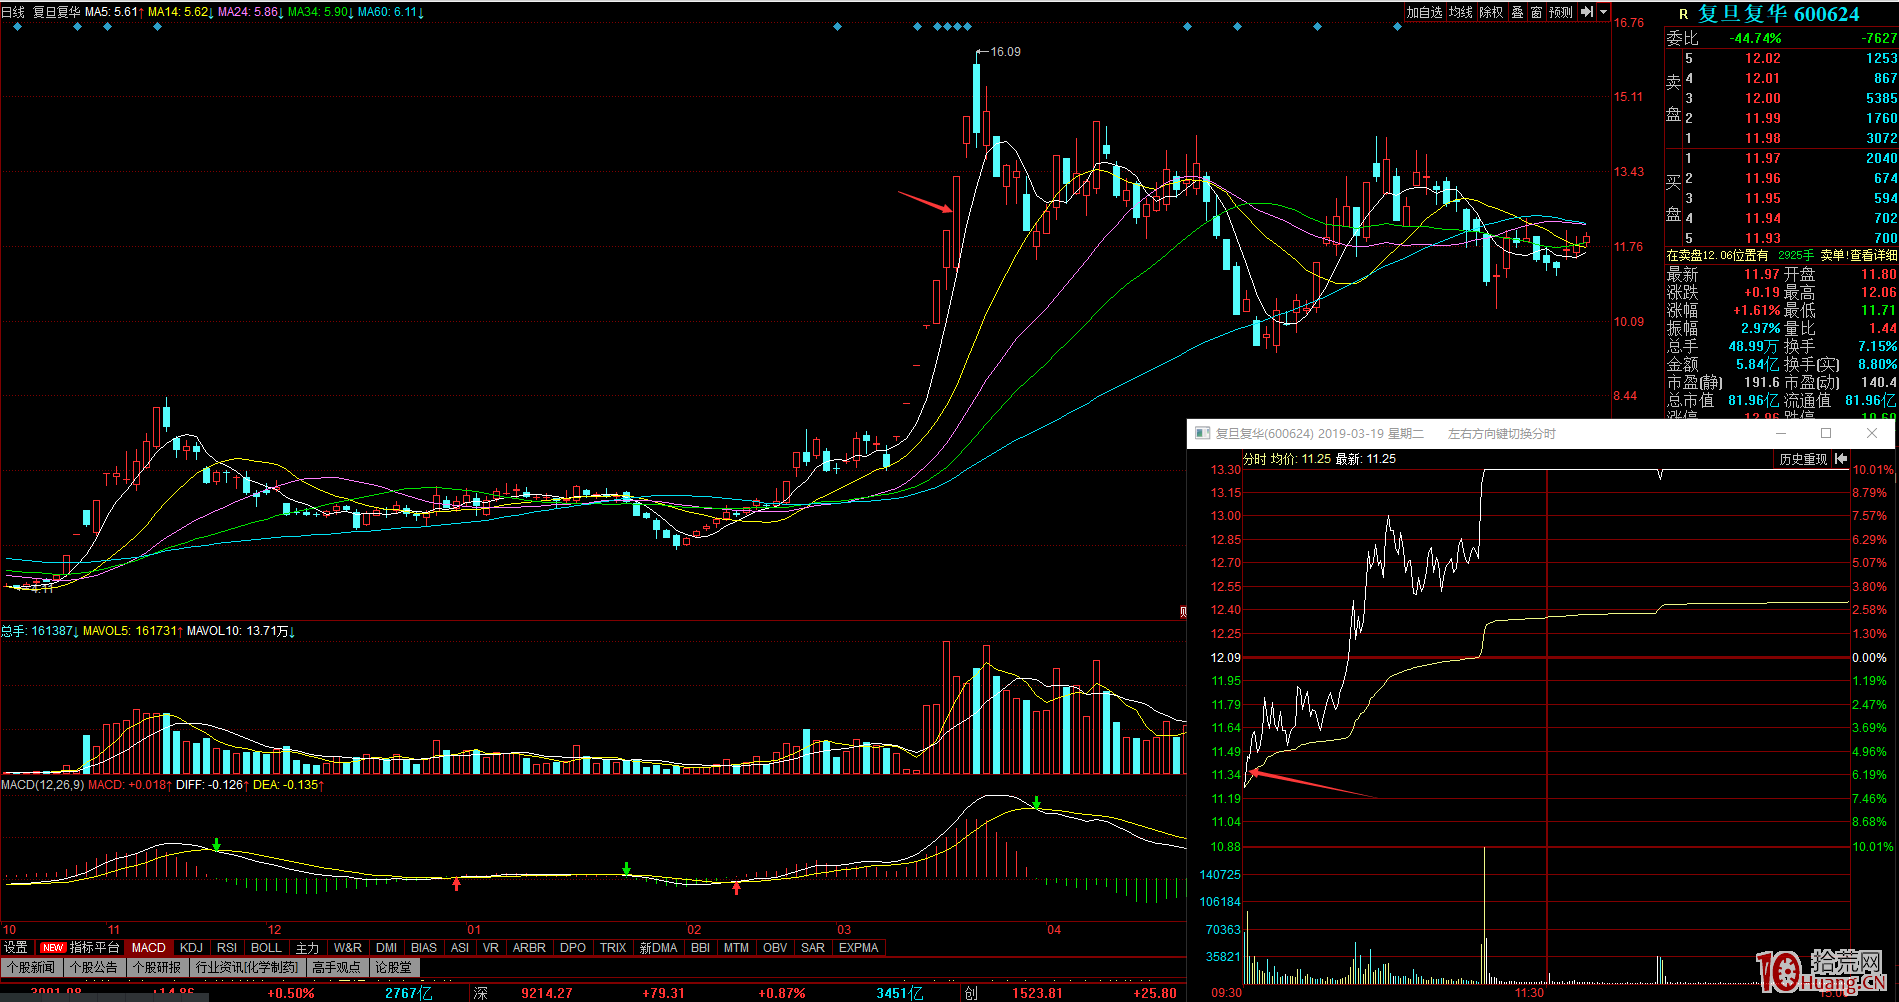Click the 创 index value 1523.81
The width and height of the screenshot is (1899, 1002).
tap(1037, 993)
